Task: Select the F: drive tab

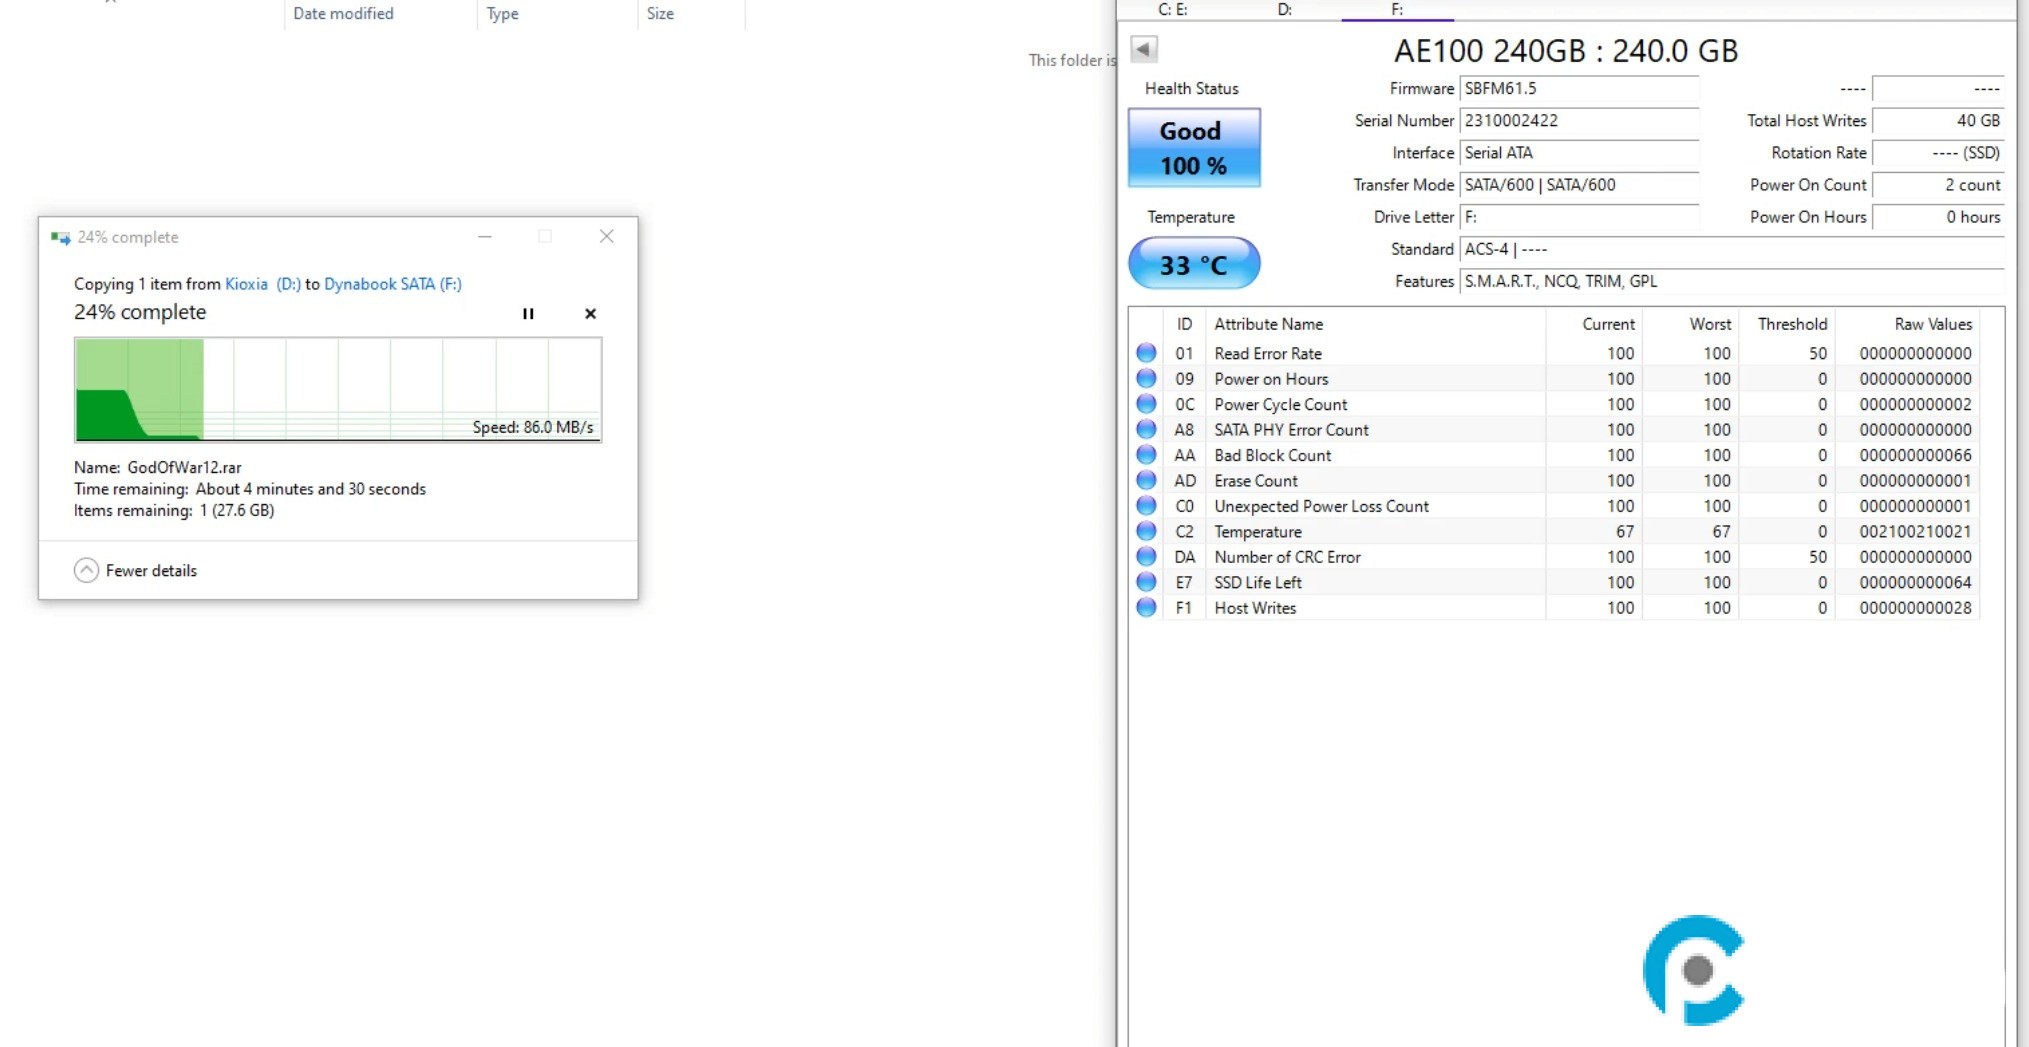Action: [1396, 10]
